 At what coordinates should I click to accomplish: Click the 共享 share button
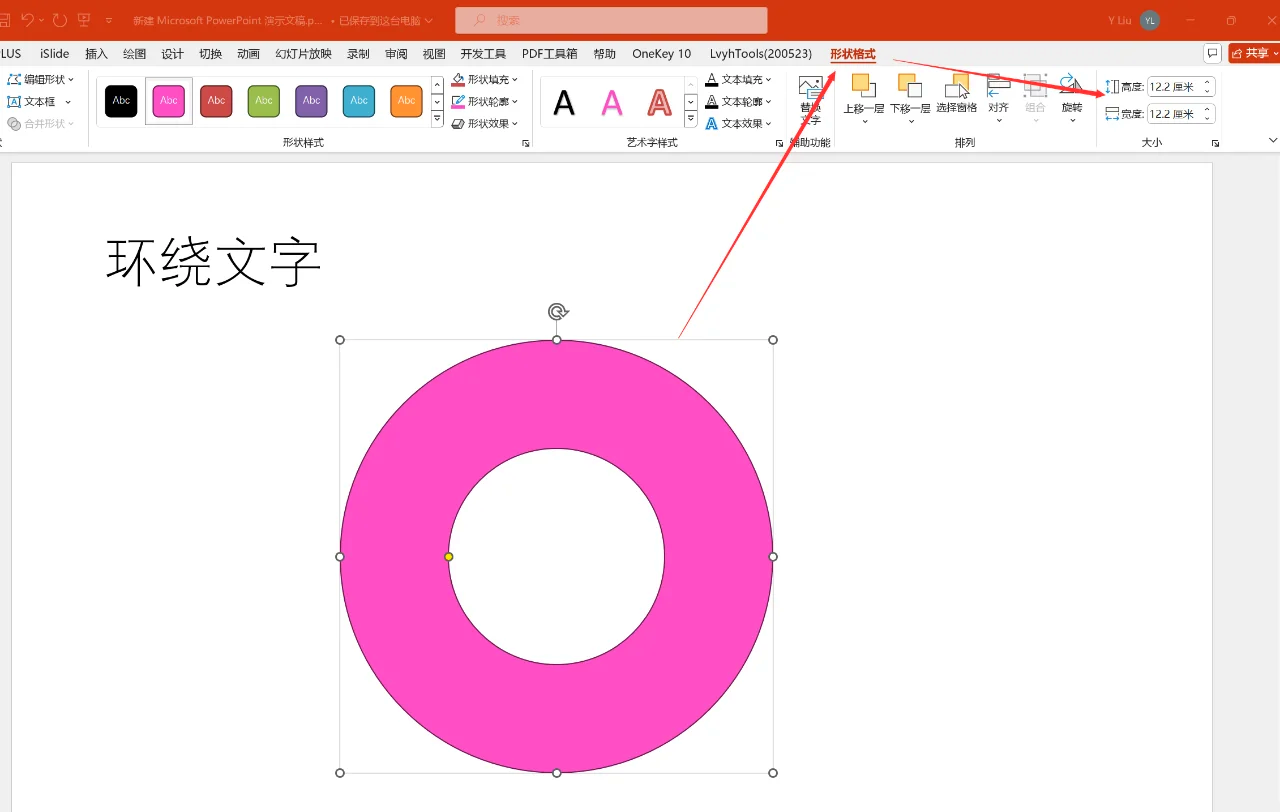coord(1254,53)
